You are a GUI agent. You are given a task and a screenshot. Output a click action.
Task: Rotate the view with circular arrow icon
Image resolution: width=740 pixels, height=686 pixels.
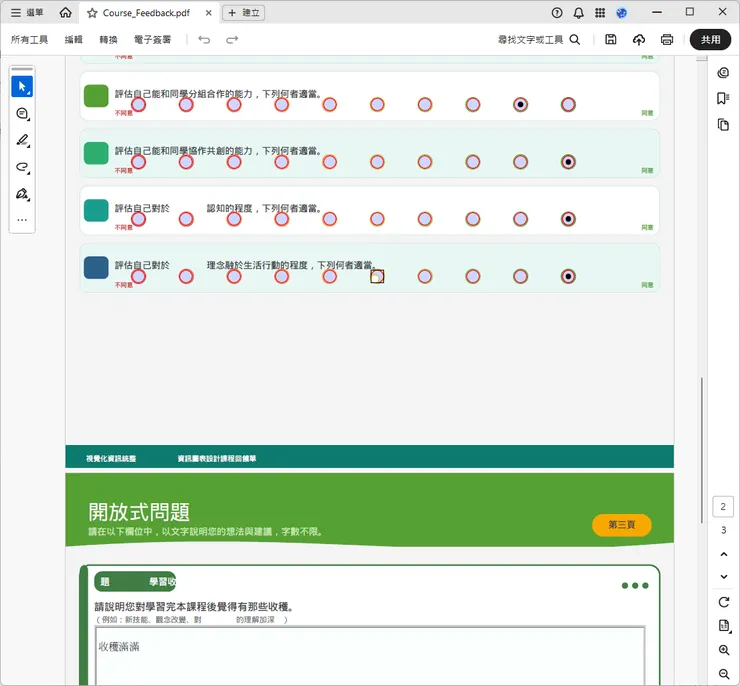pyautogui.click(x=723, y=602)
